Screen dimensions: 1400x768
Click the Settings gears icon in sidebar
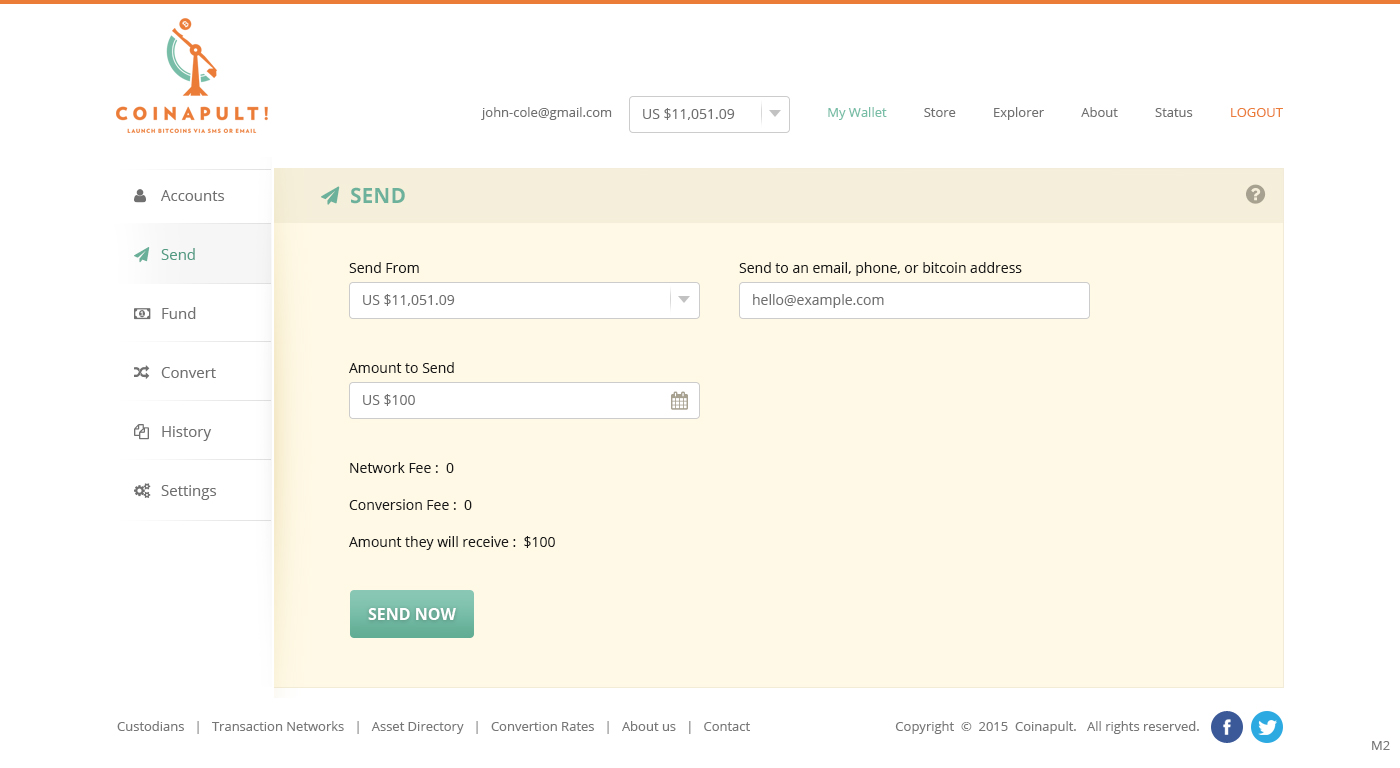click(142, 491)
